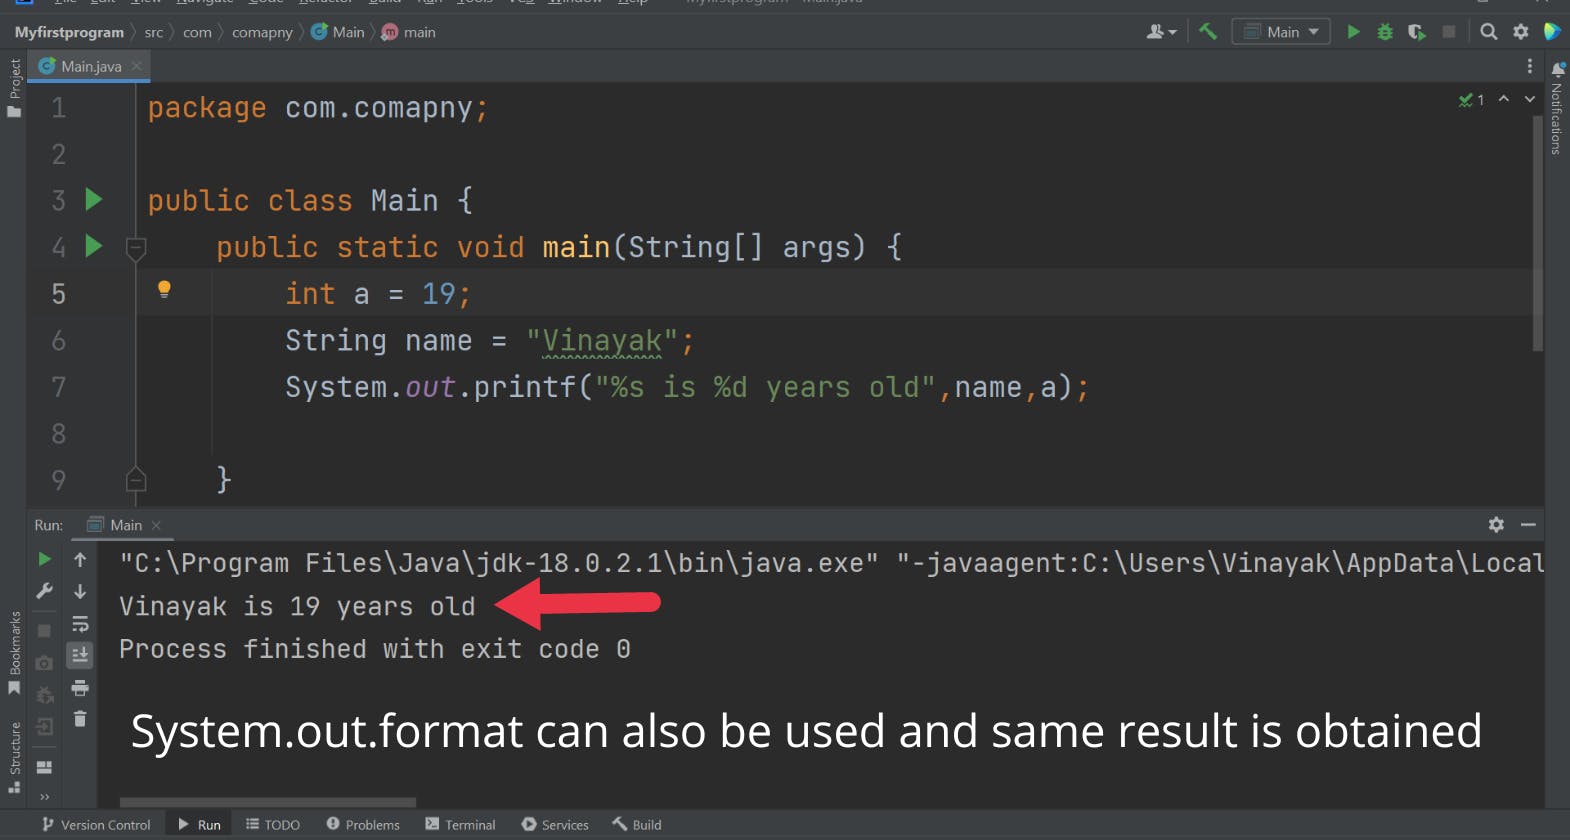Image resolution: width=1570 pixels, height=840 pixels.
Task: Click gutter run arrow on line 4
Action: coord(94,245)
